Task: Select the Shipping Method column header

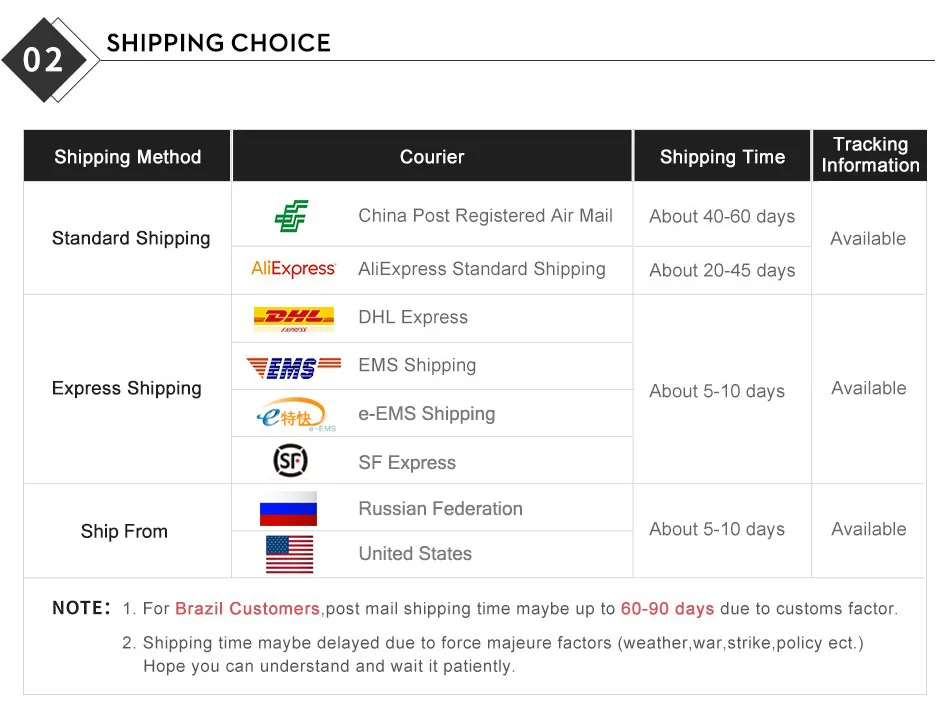Action: [x=127, y=157]
